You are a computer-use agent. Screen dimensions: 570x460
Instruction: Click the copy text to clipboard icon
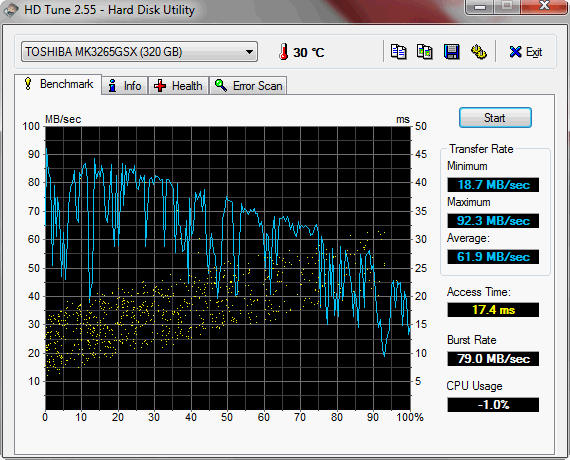tap(398, 52)
